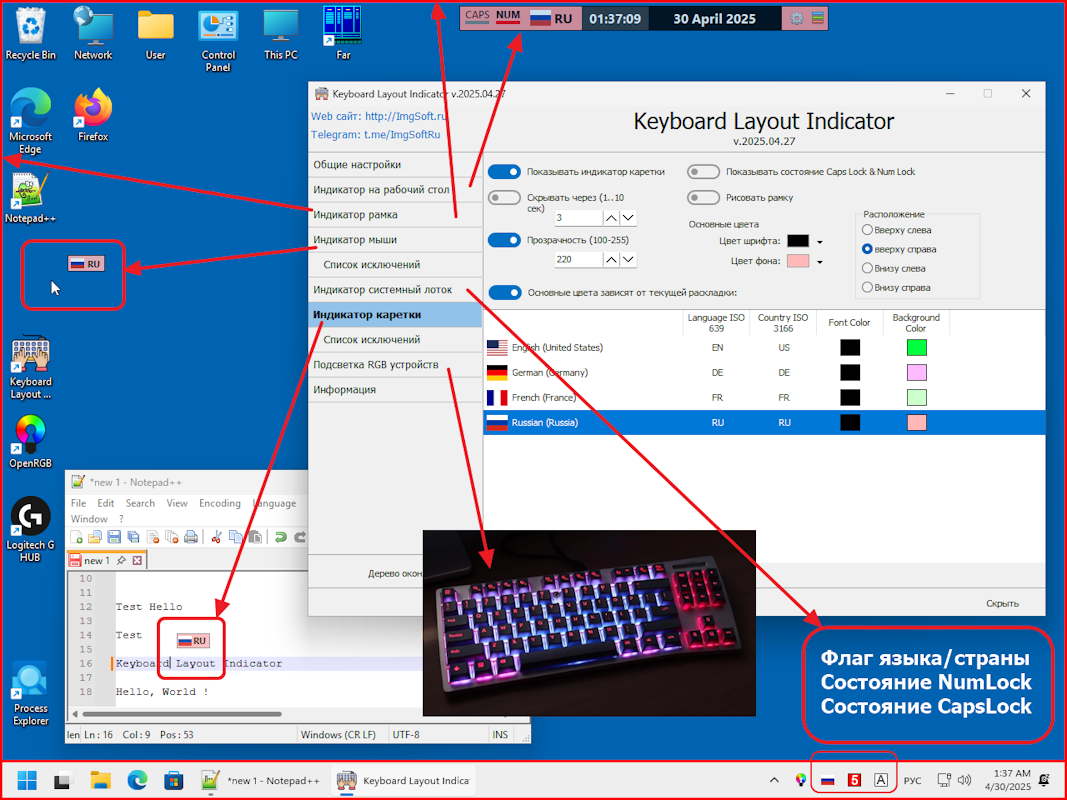The height and width of the screenshot is (800, 1067).
Task: Click the letter A tray icon
Action: coord(881,780)
